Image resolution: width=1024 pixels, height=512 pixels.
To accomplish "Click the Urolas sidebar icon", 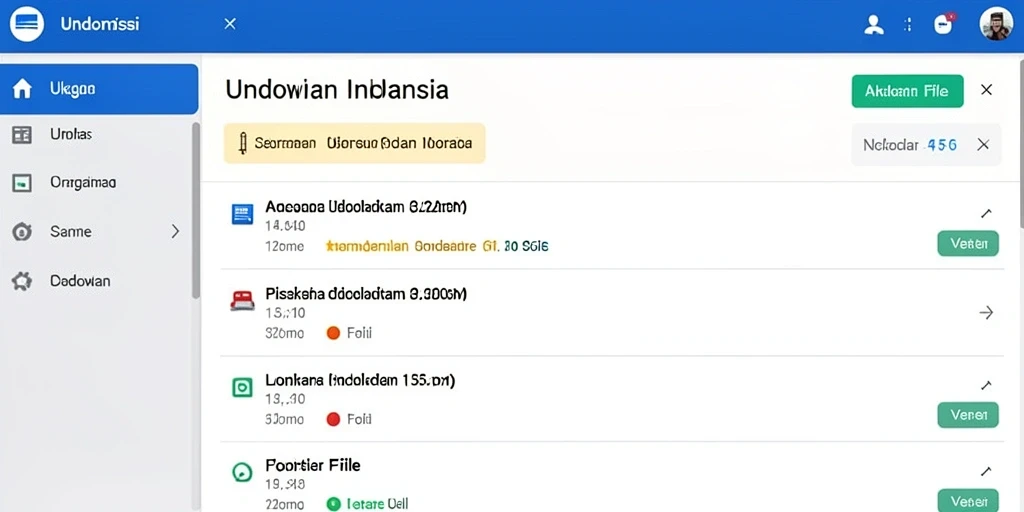I will point(22,135).
